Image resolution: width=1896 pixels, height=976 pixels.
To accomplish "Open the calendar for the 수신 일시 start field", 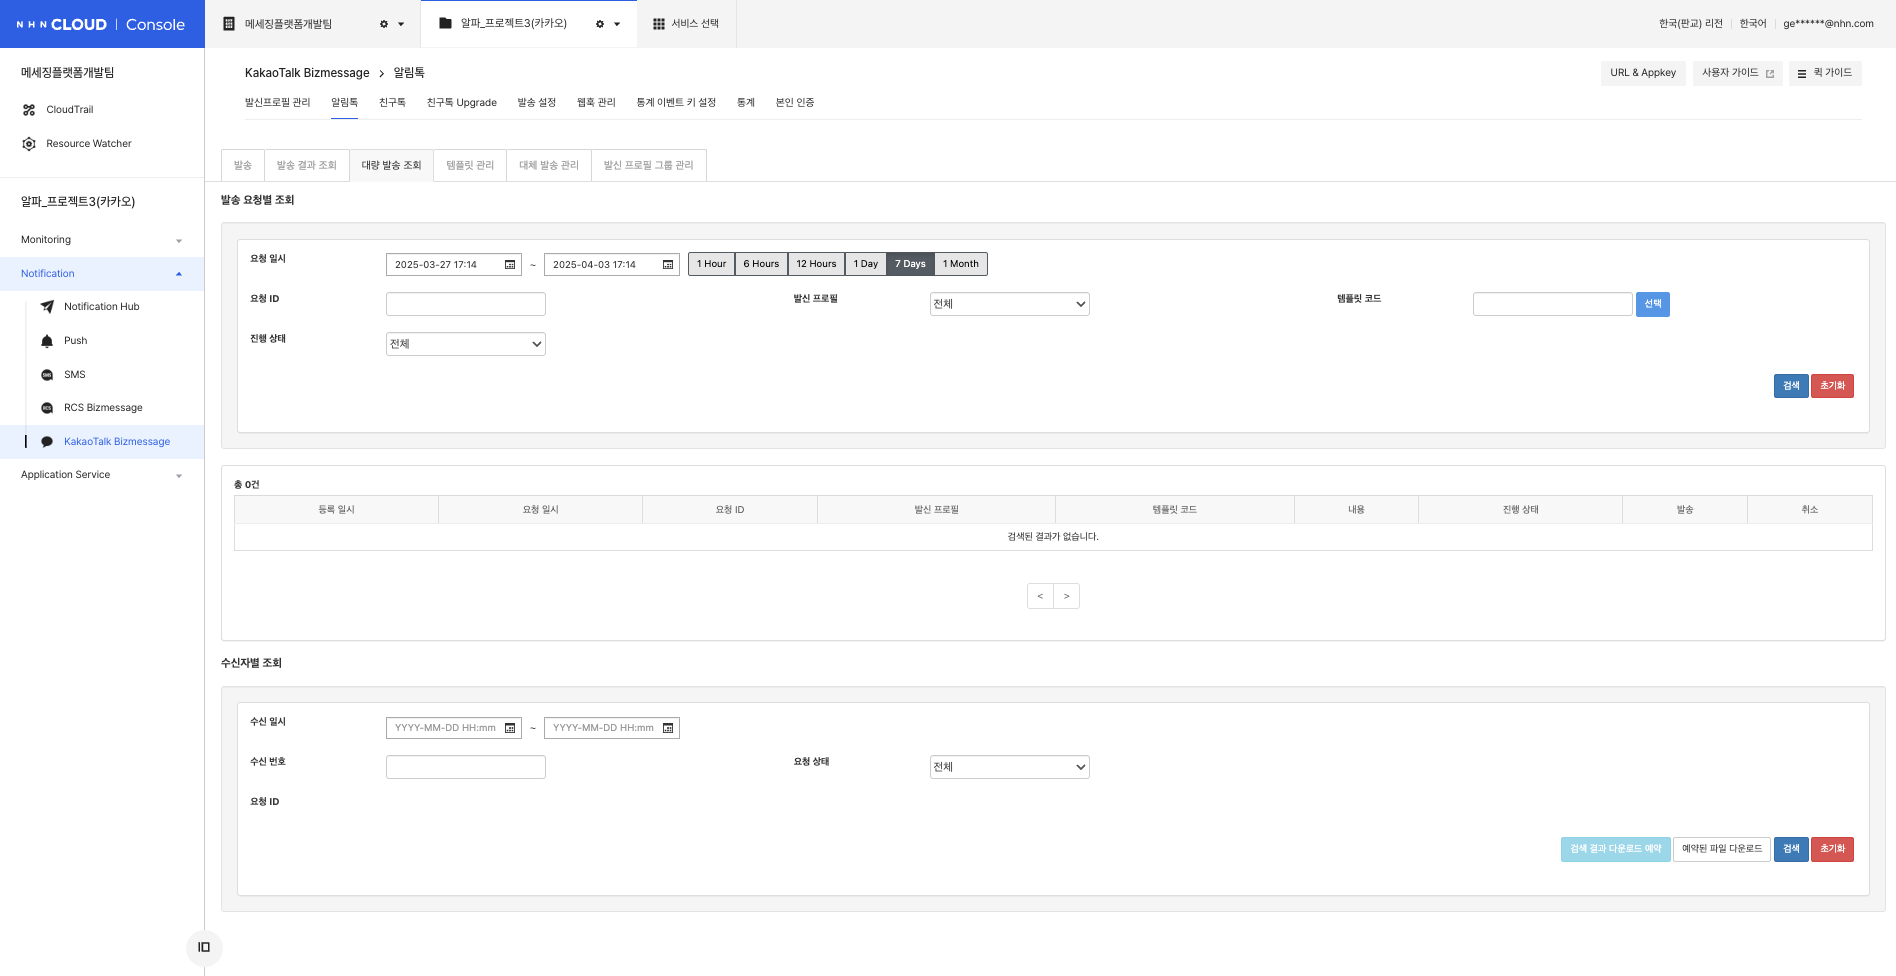I will point(510,728).
